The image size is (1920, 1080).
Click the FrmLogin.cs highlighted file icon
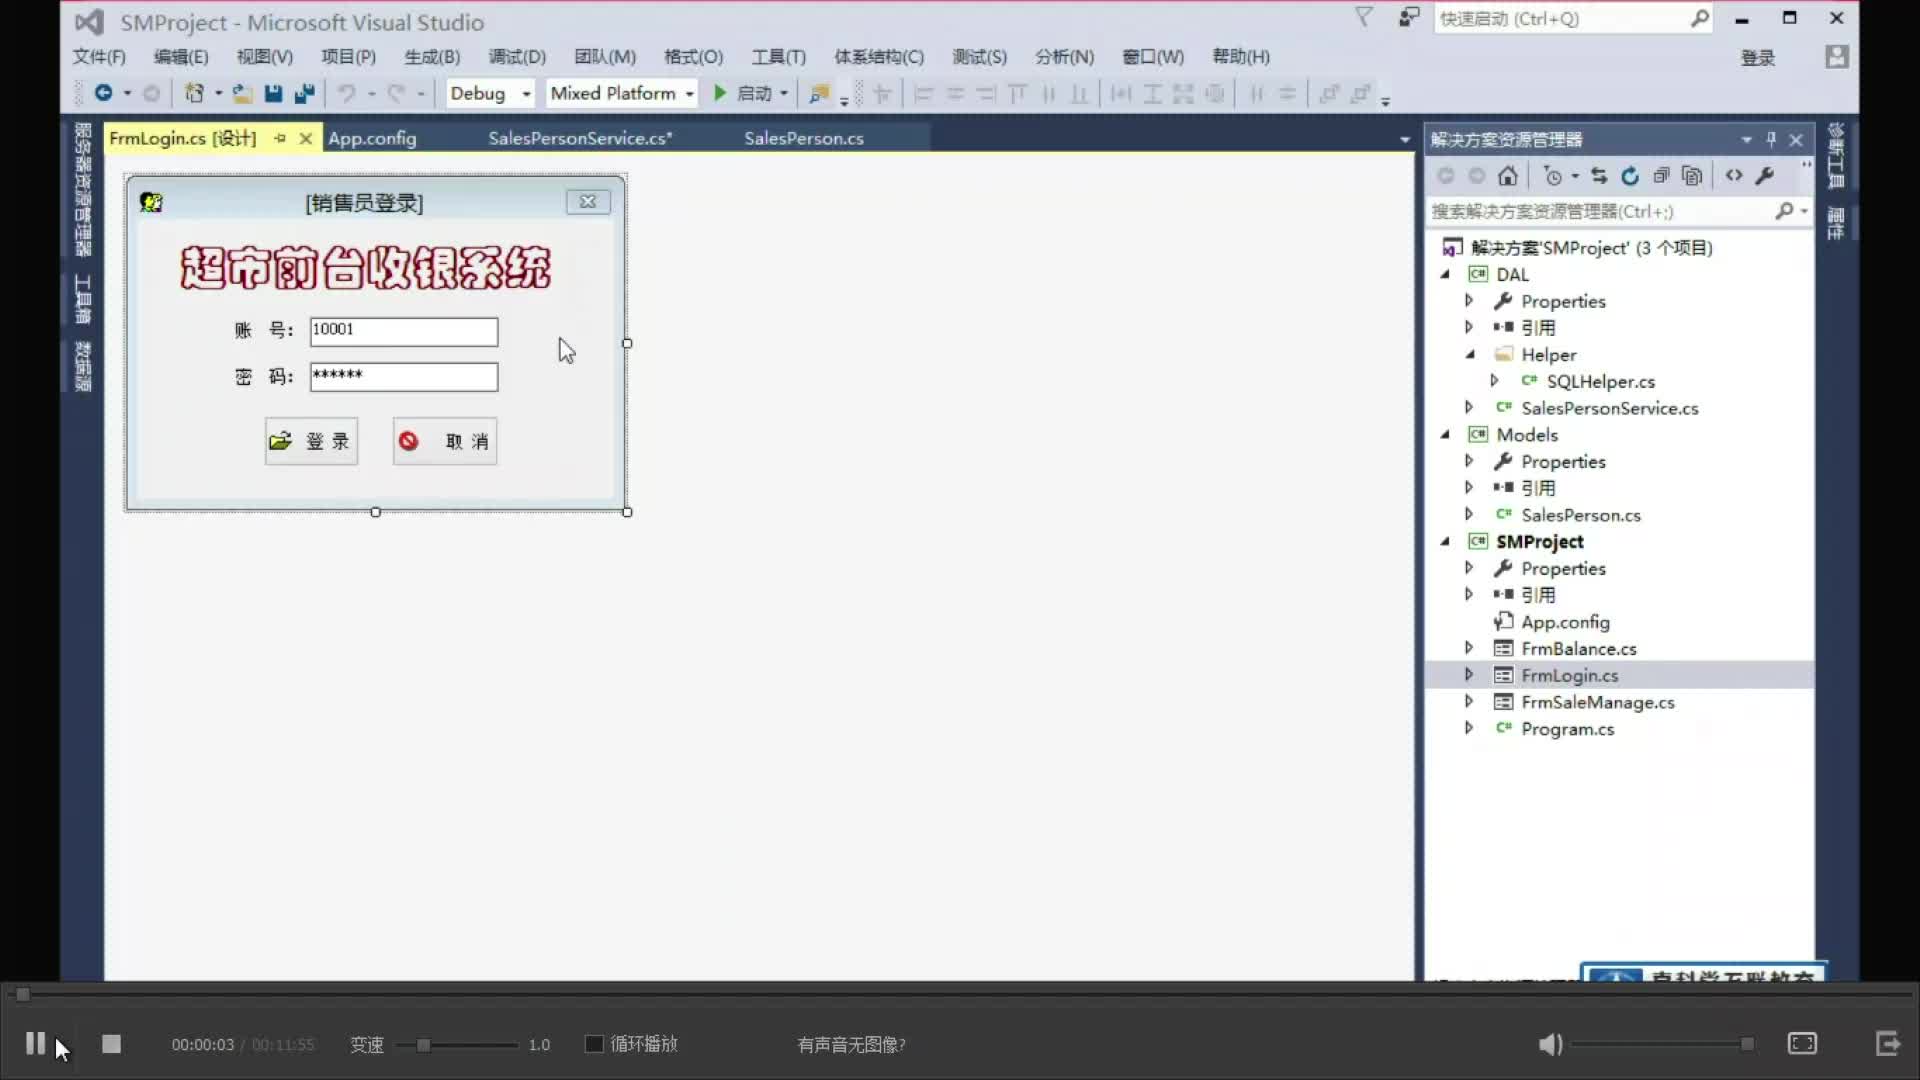1505,675
